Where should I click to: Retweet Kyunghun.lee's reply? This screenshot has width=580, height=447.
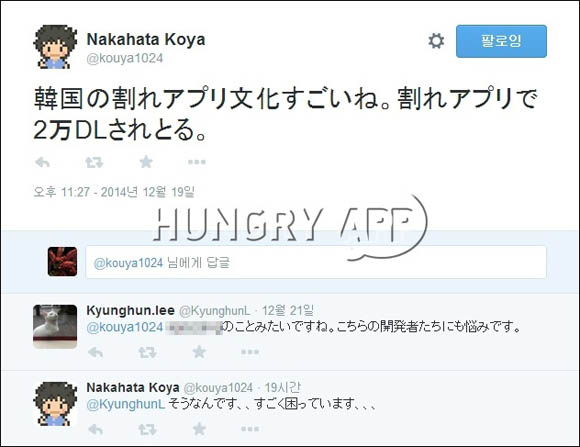pos(147,352)
